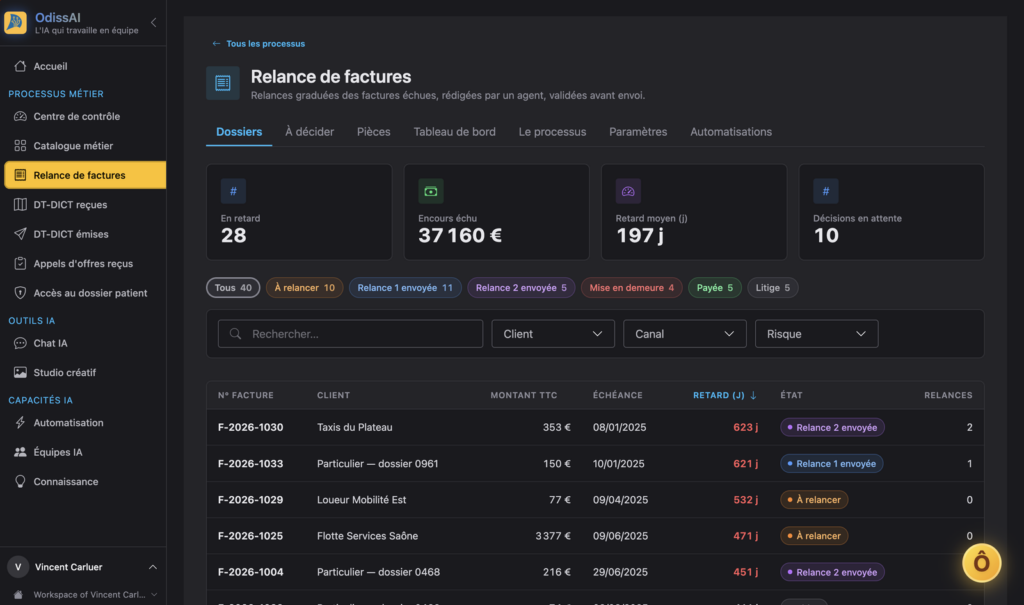Sort by the Retard (J) column header
1024x605 pixels.
click(724, 395)
